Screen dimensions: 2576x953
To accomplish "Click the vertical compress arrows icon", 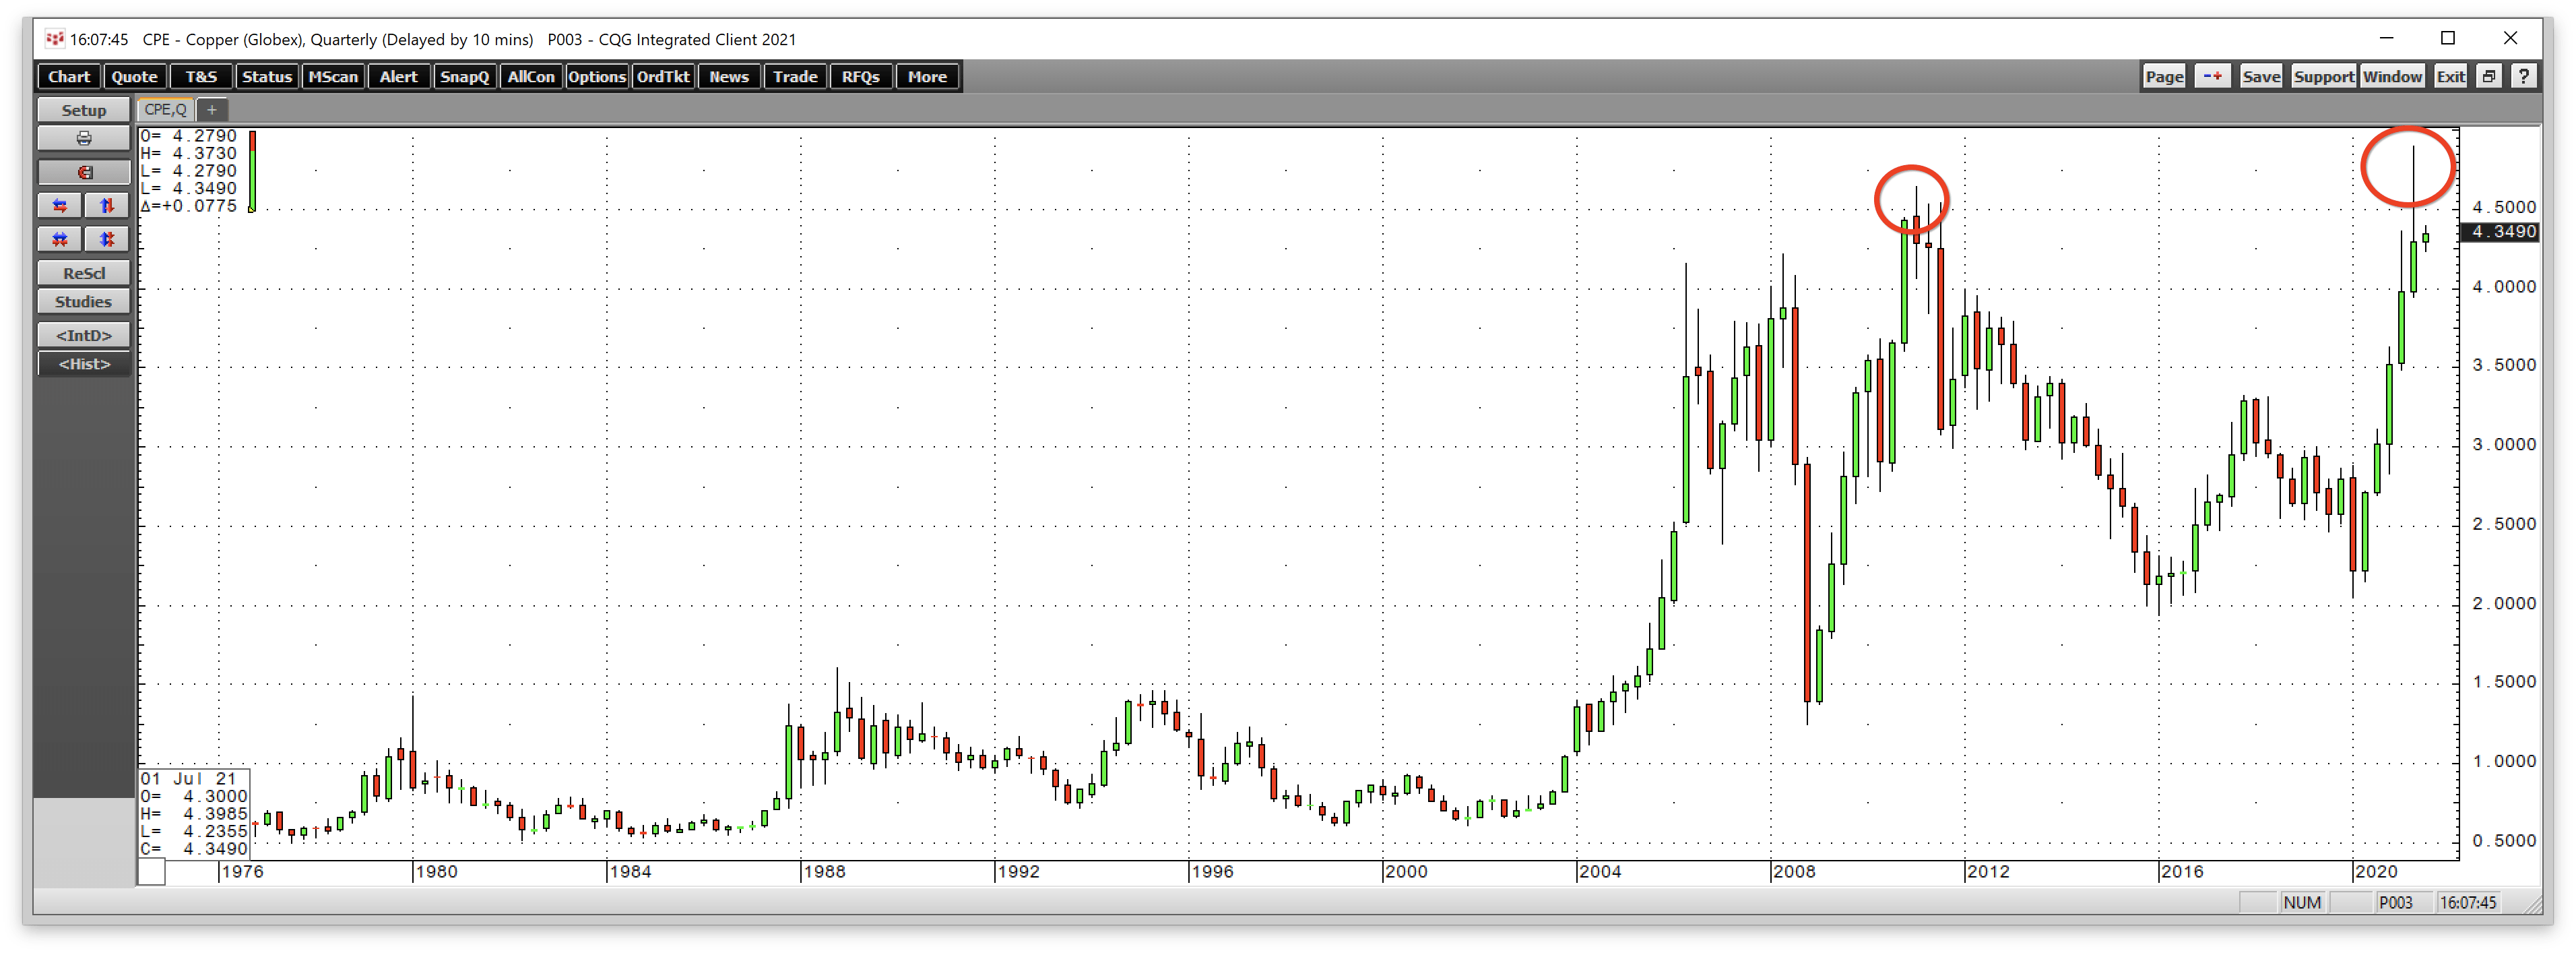I will pyautogui.click(x=107, y=239).
